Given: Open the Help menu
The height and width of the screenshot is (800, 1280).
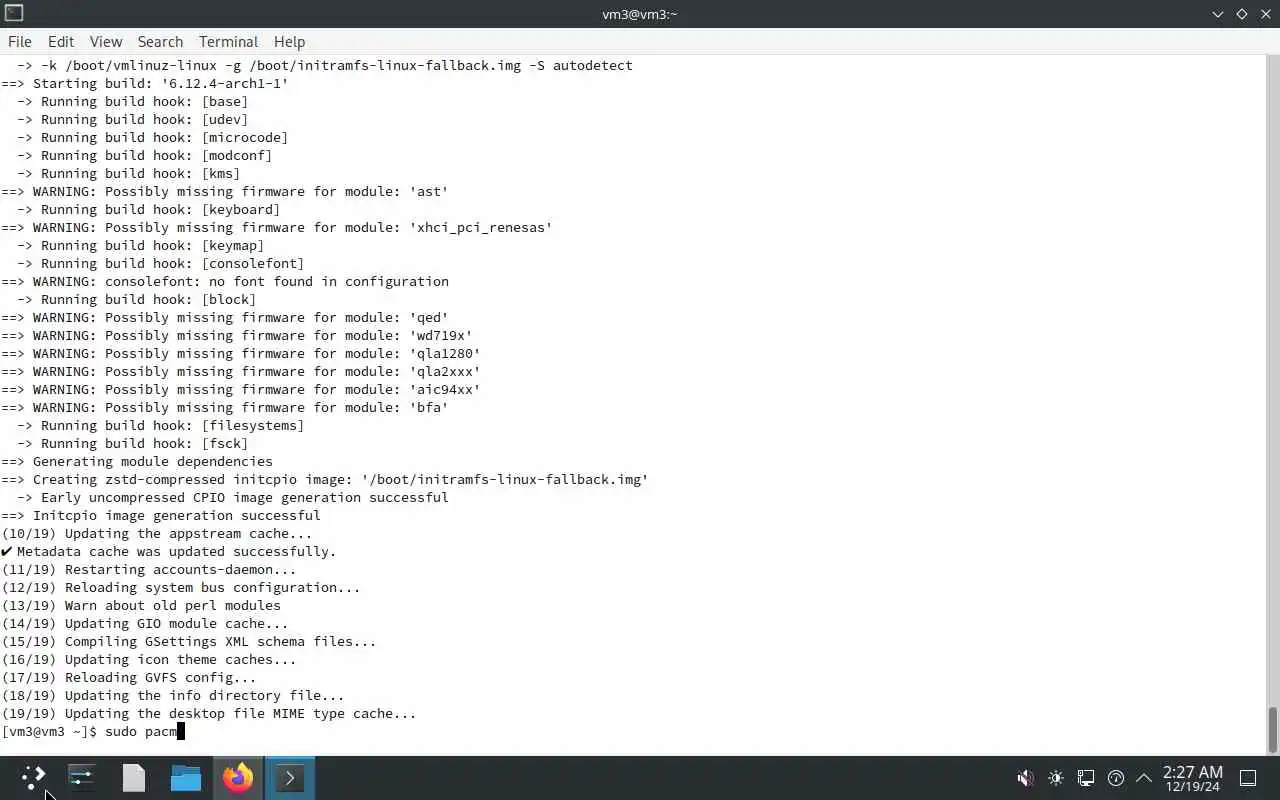Looking at the screenshot, I should point(289,41).
